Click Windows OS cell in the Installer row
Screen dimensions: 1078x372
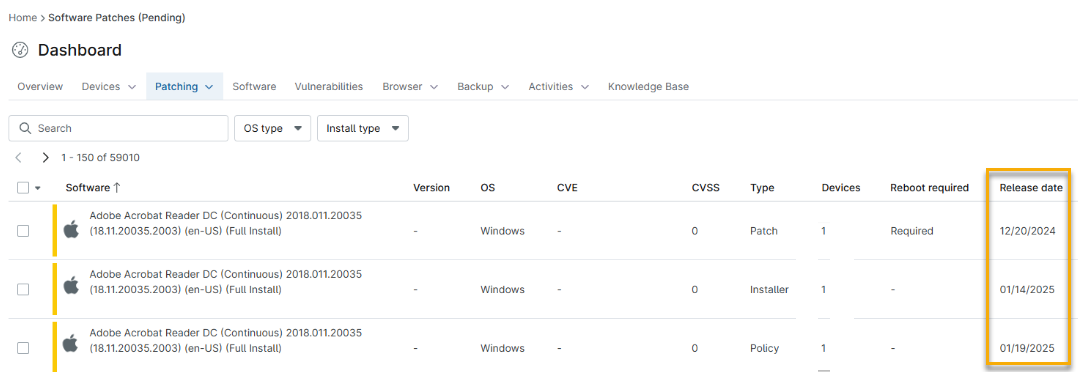503,289
